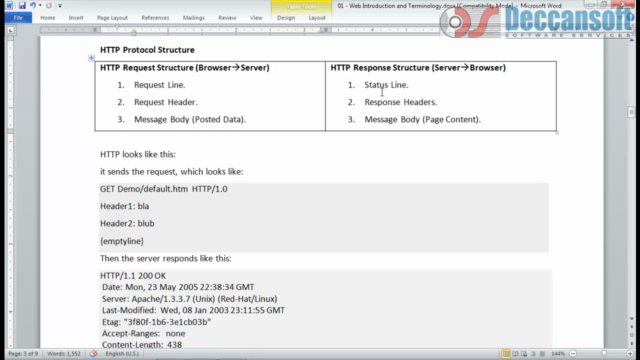Viewport: 640px width, 360px height.
Task: Click 'HTTP Request Structure' table header
Action: click(x=185, y=68)
